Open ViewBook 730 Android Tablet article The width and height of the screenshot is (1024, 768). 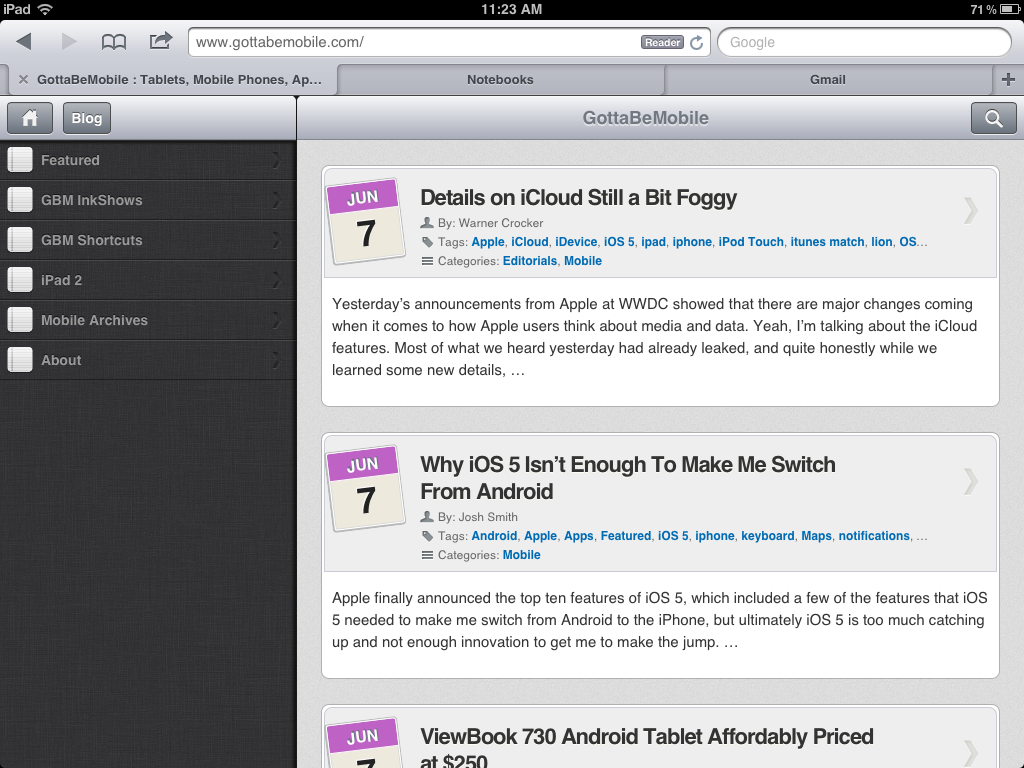647,748
